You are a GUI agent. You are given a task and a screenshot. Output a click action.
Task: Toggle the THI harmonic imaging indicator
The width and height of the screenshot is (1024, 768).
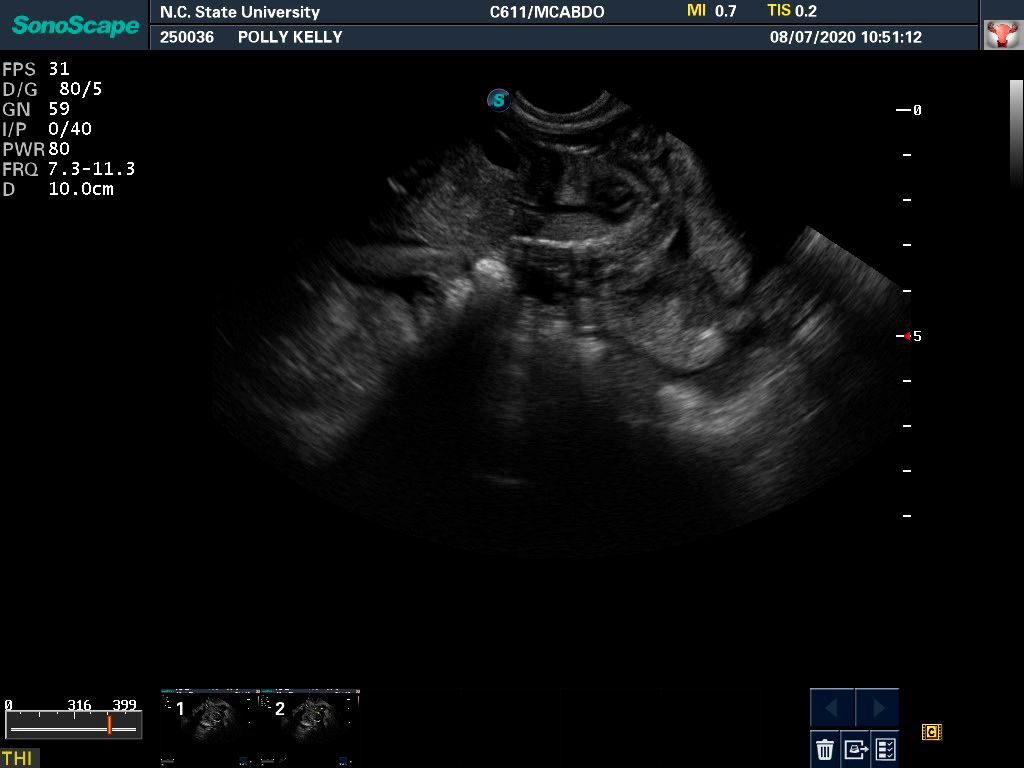point(17,758)
